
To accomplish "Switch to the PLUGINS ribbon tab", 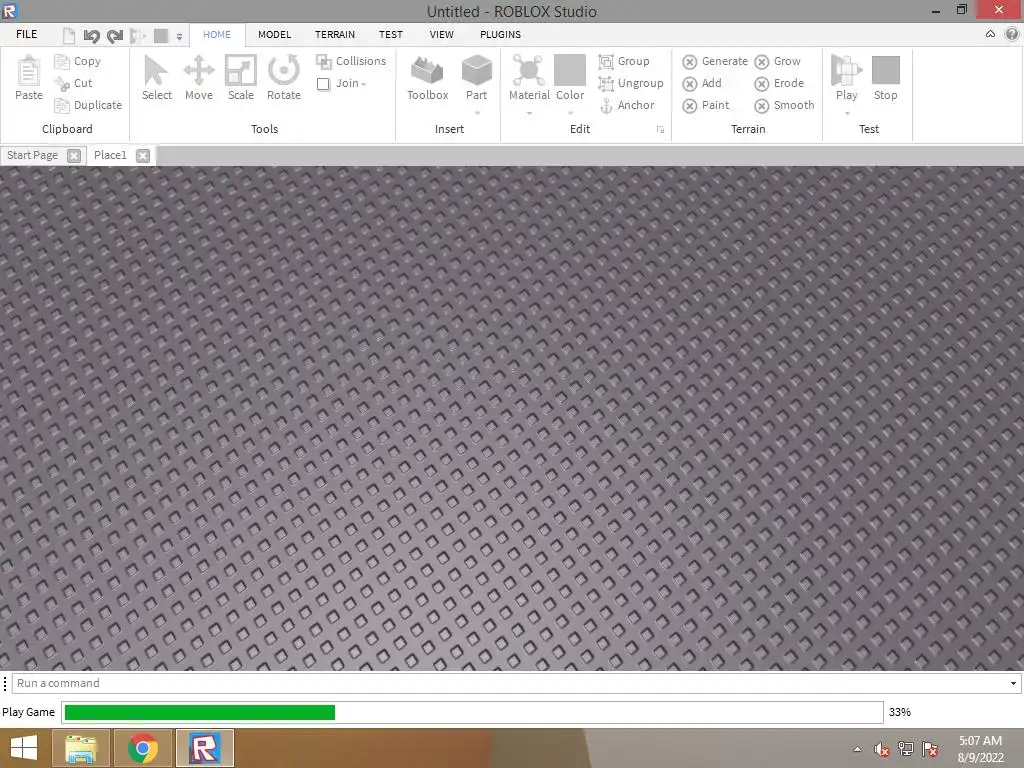I will 500,35.
